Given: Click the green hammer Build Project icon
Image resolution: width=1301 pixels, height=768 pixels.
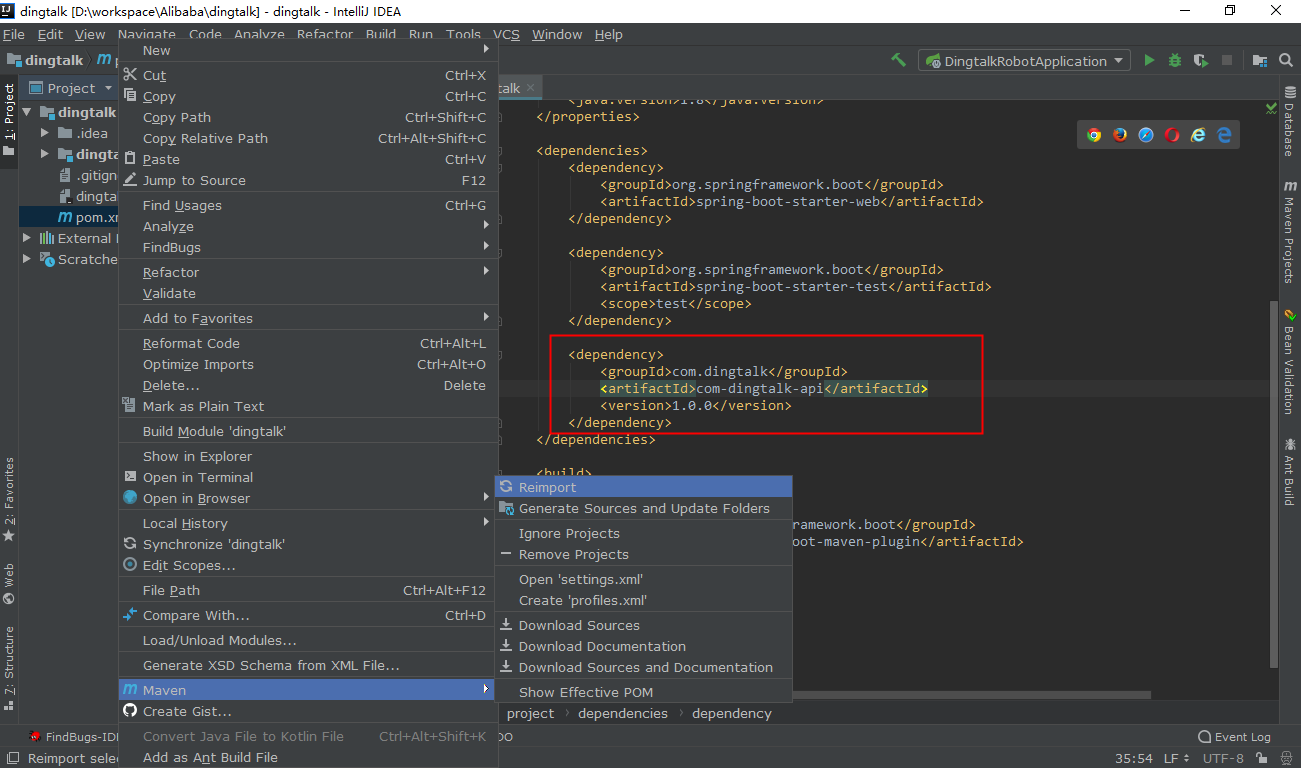Looking at the screenshot, I should point(899,60).
